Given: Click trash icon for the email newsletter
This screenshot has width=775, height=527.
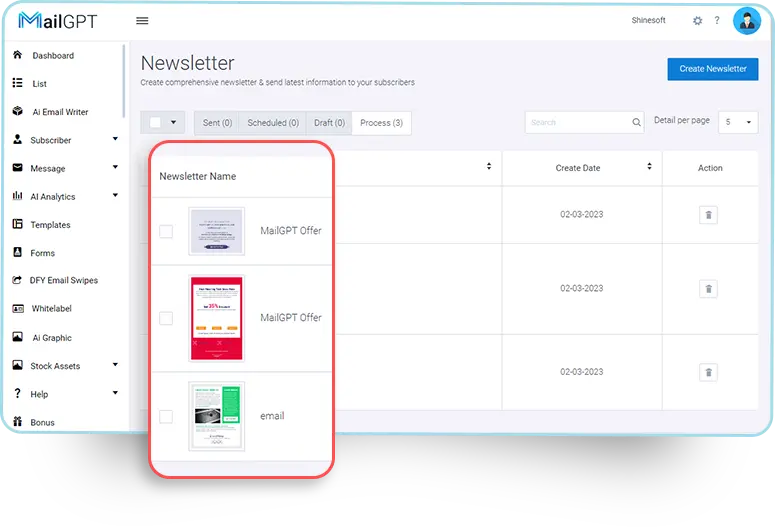Looking at the screenshot, I should (x=708, y=372).
